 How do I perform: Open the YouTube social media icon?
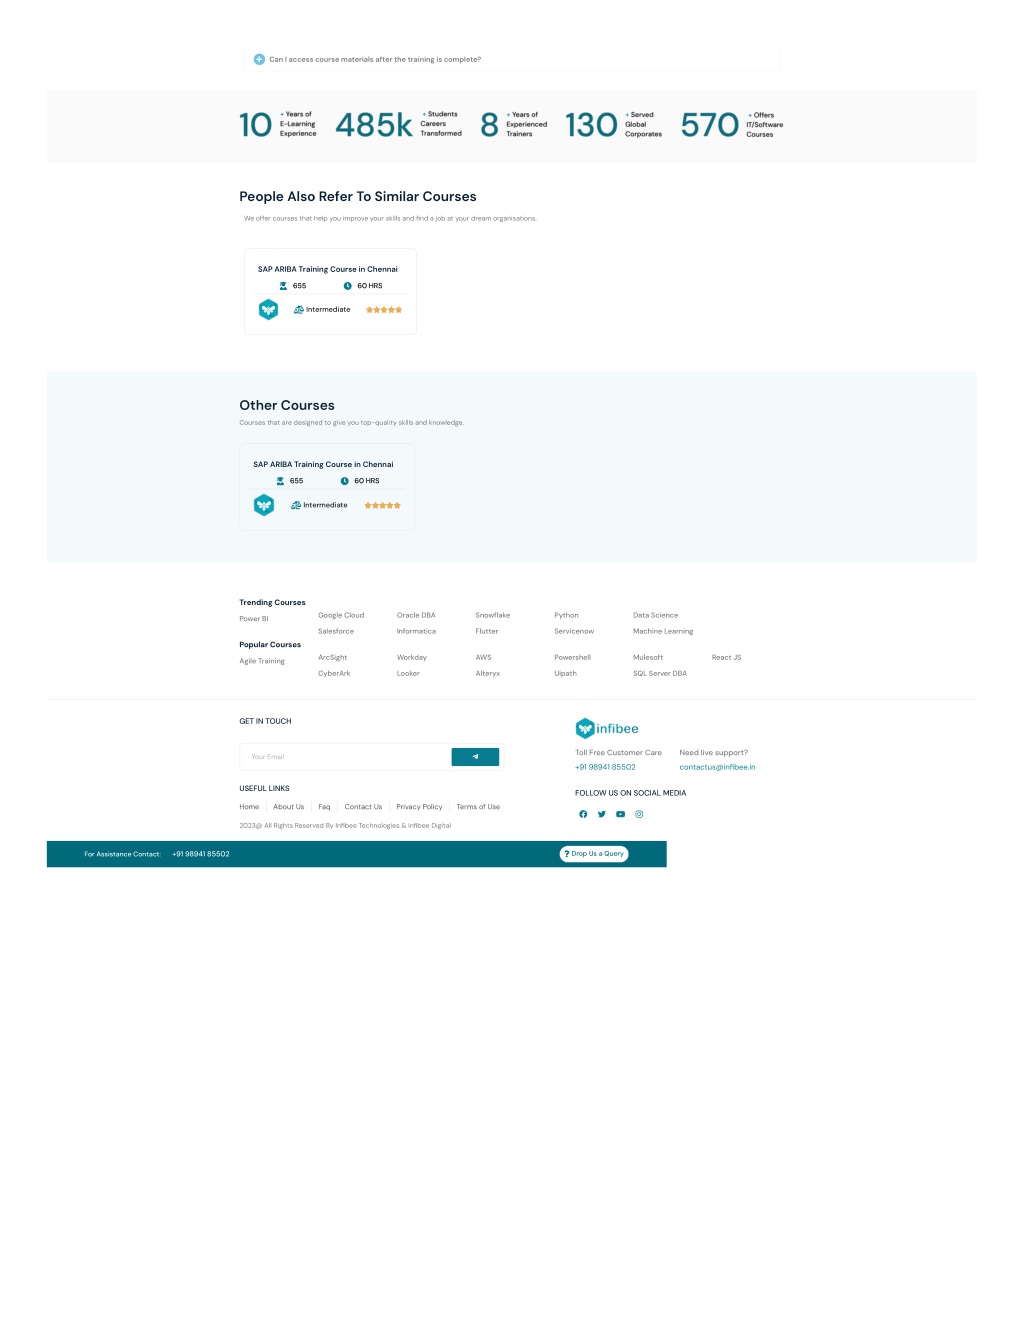click(620, 814)
